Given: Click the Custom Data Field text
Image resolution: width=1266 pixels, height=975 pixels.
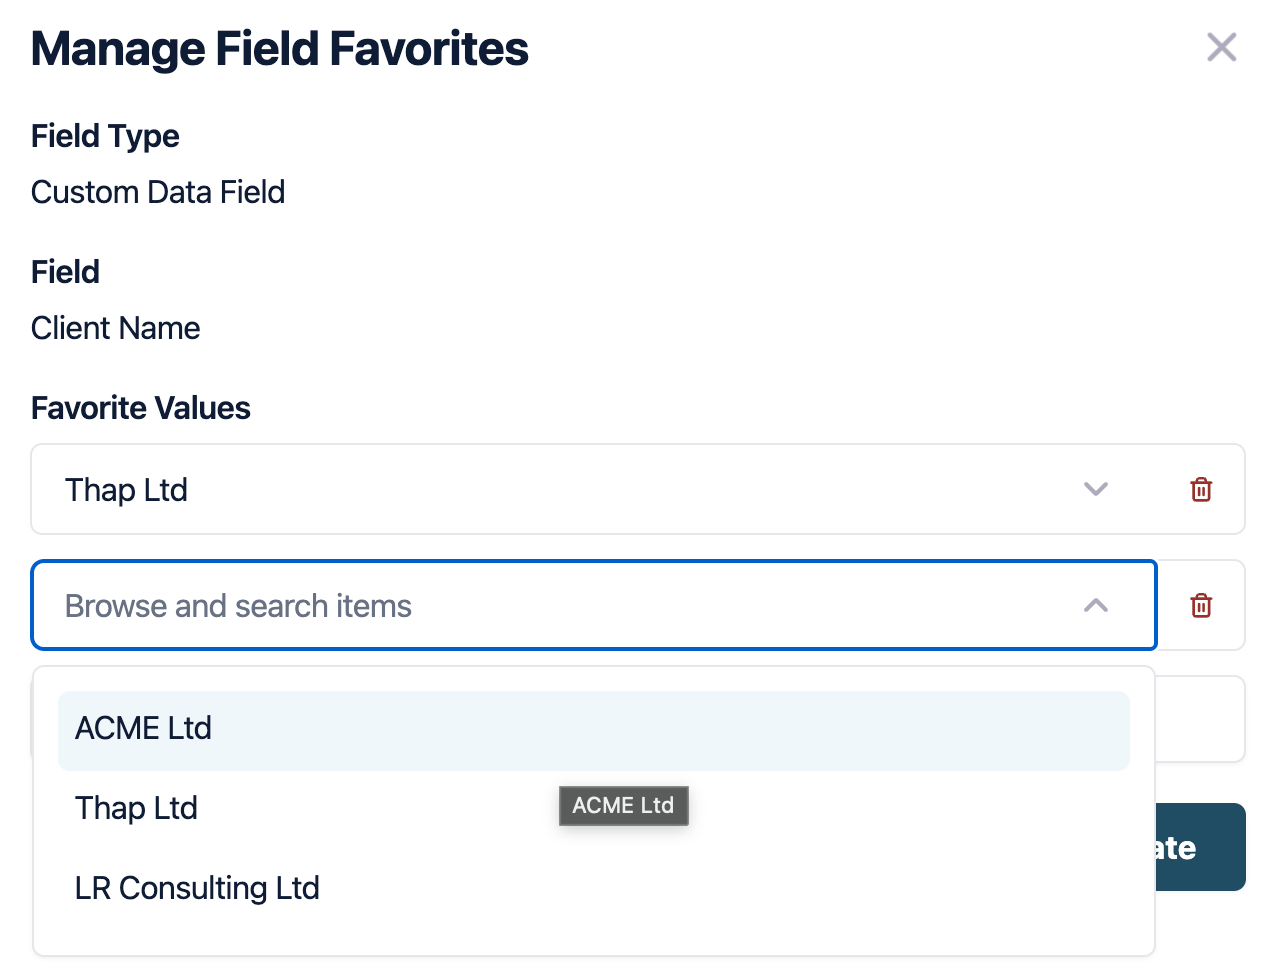Looking at the screenshot, I should pyautogui.click(x=158, y=192).
